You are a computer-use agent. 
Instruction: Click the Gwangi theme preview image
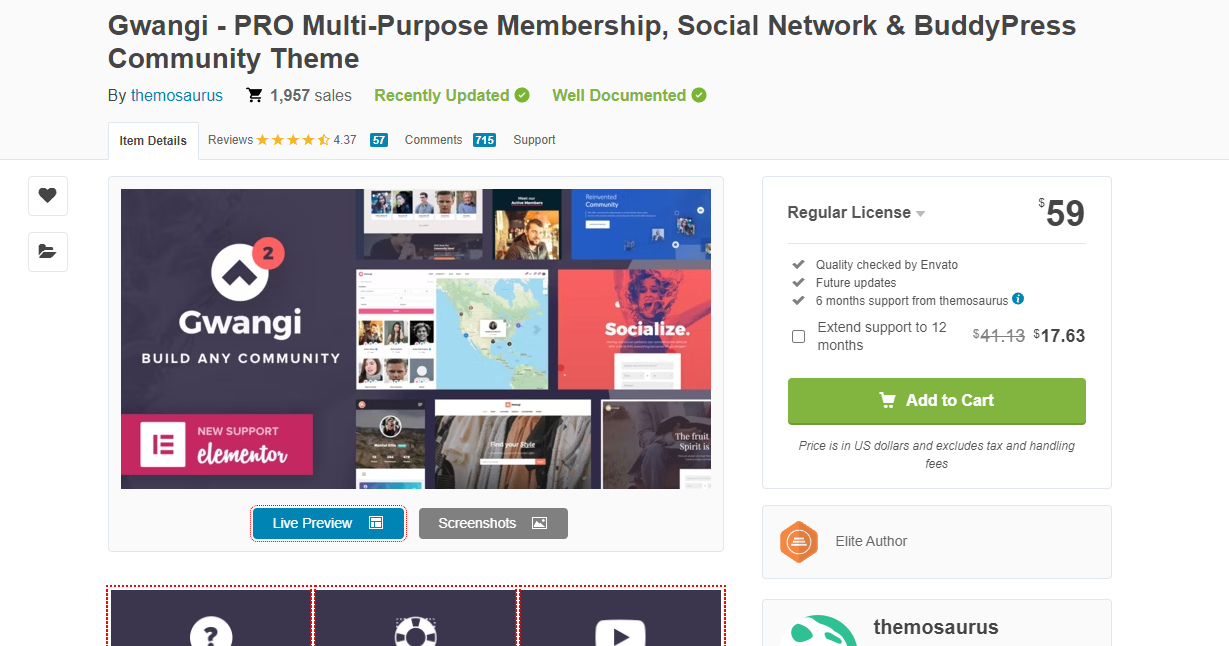point(416,339)
